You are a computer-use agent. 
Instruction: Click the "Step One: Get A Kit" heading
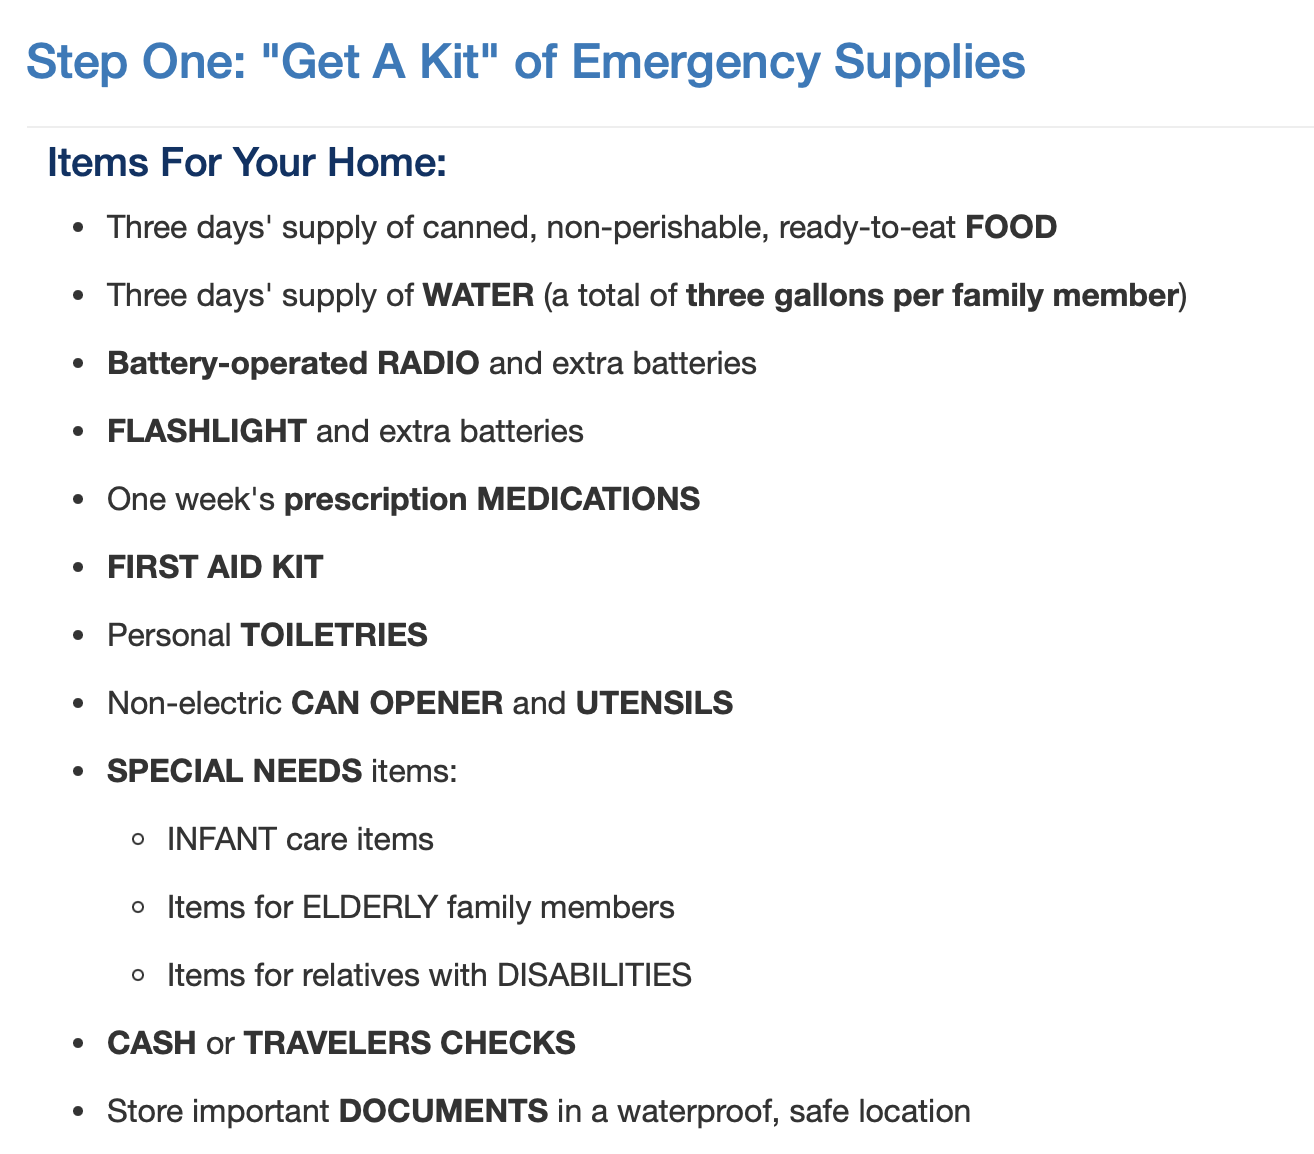(x=526, y=62)
